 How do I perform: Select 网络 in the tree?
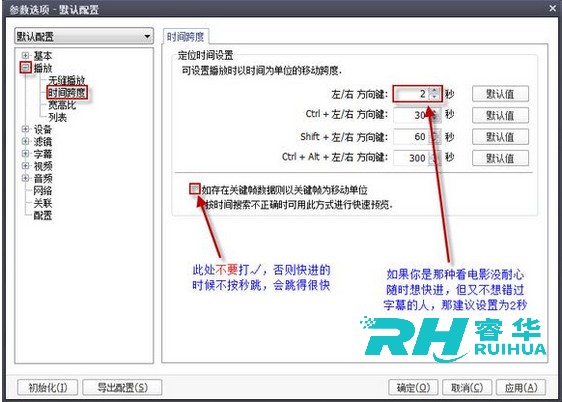(43, 191)
